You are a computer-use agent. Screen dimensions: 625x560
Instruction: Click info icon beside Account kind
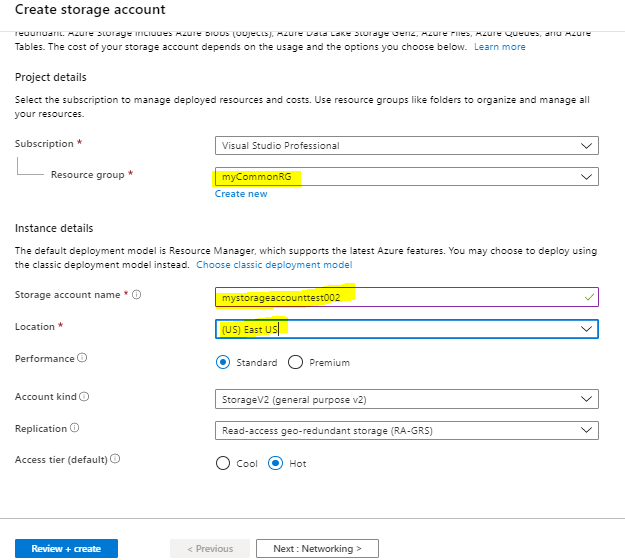pyautogui.click(x=84, y=397)
